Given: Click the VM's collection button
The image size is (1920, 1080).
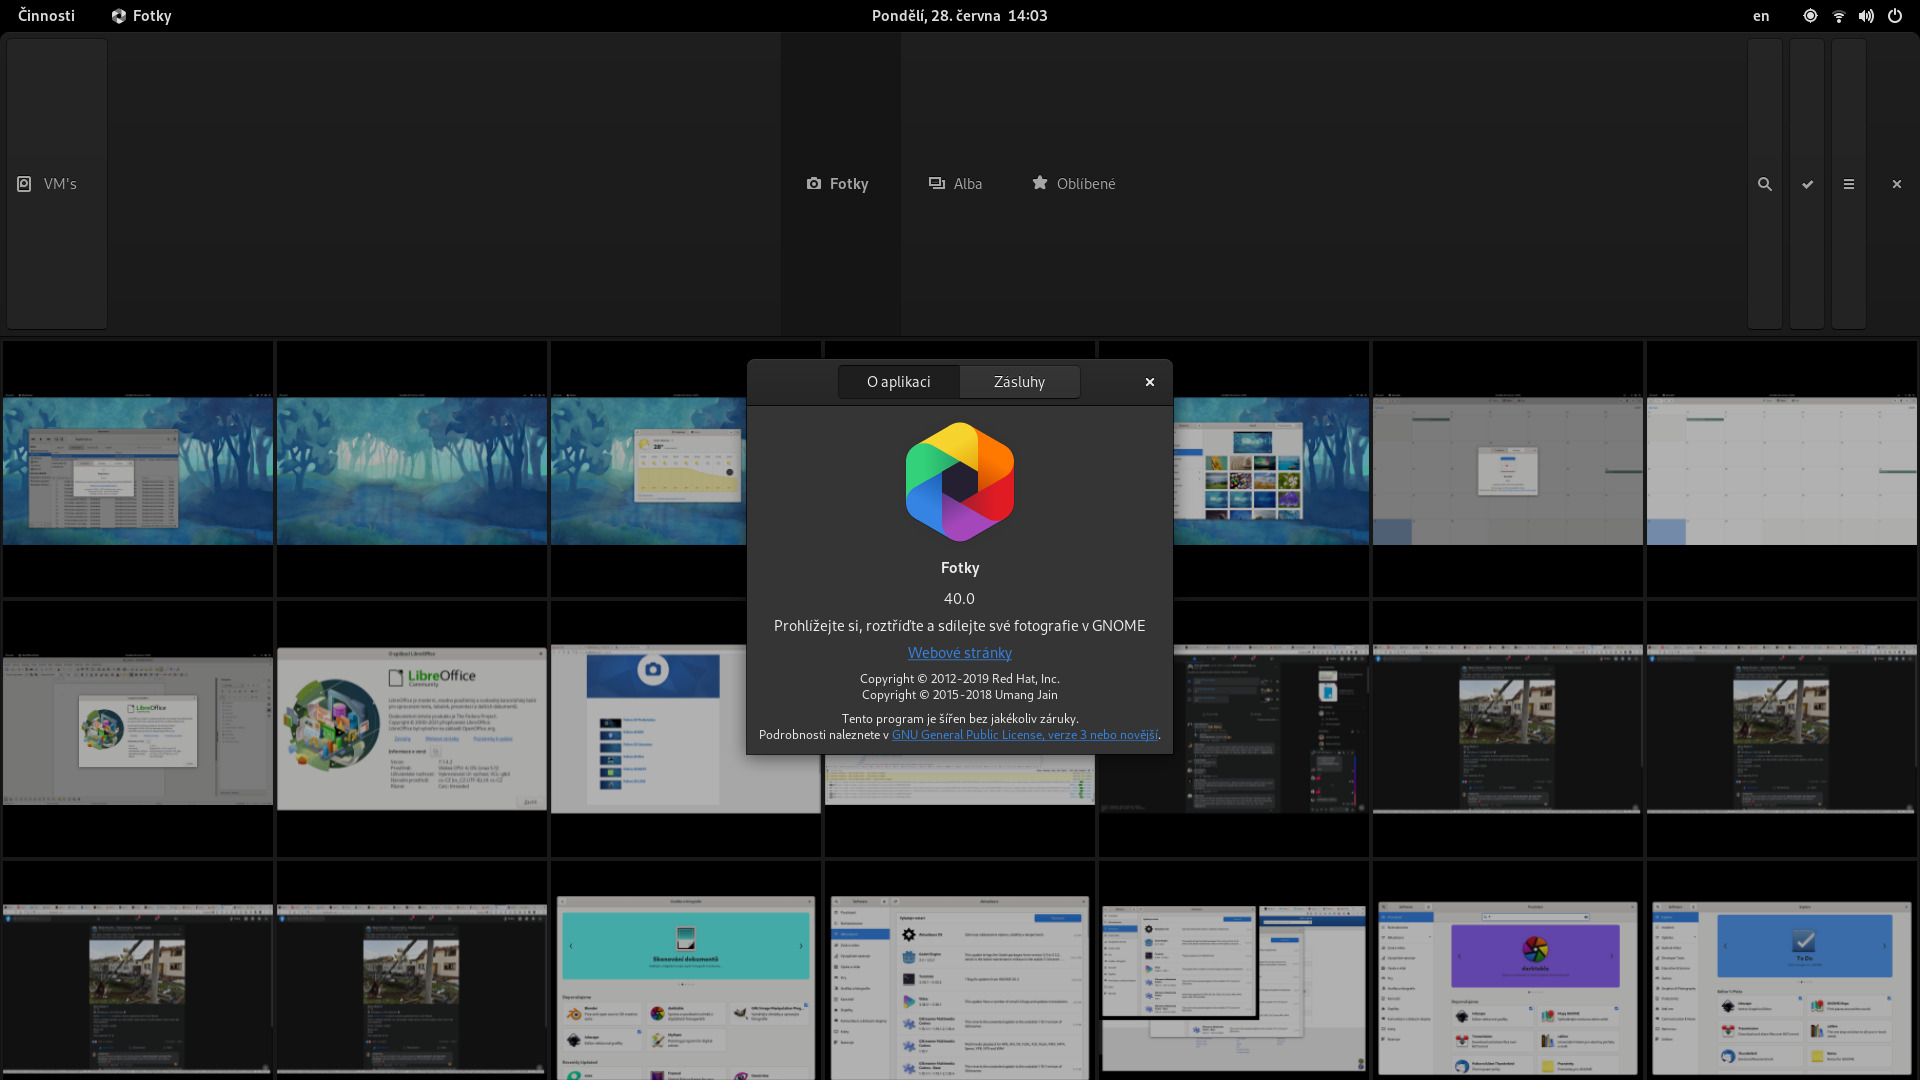Looking at the screenshot, I should pyautogui.click(x=57, y=184).
